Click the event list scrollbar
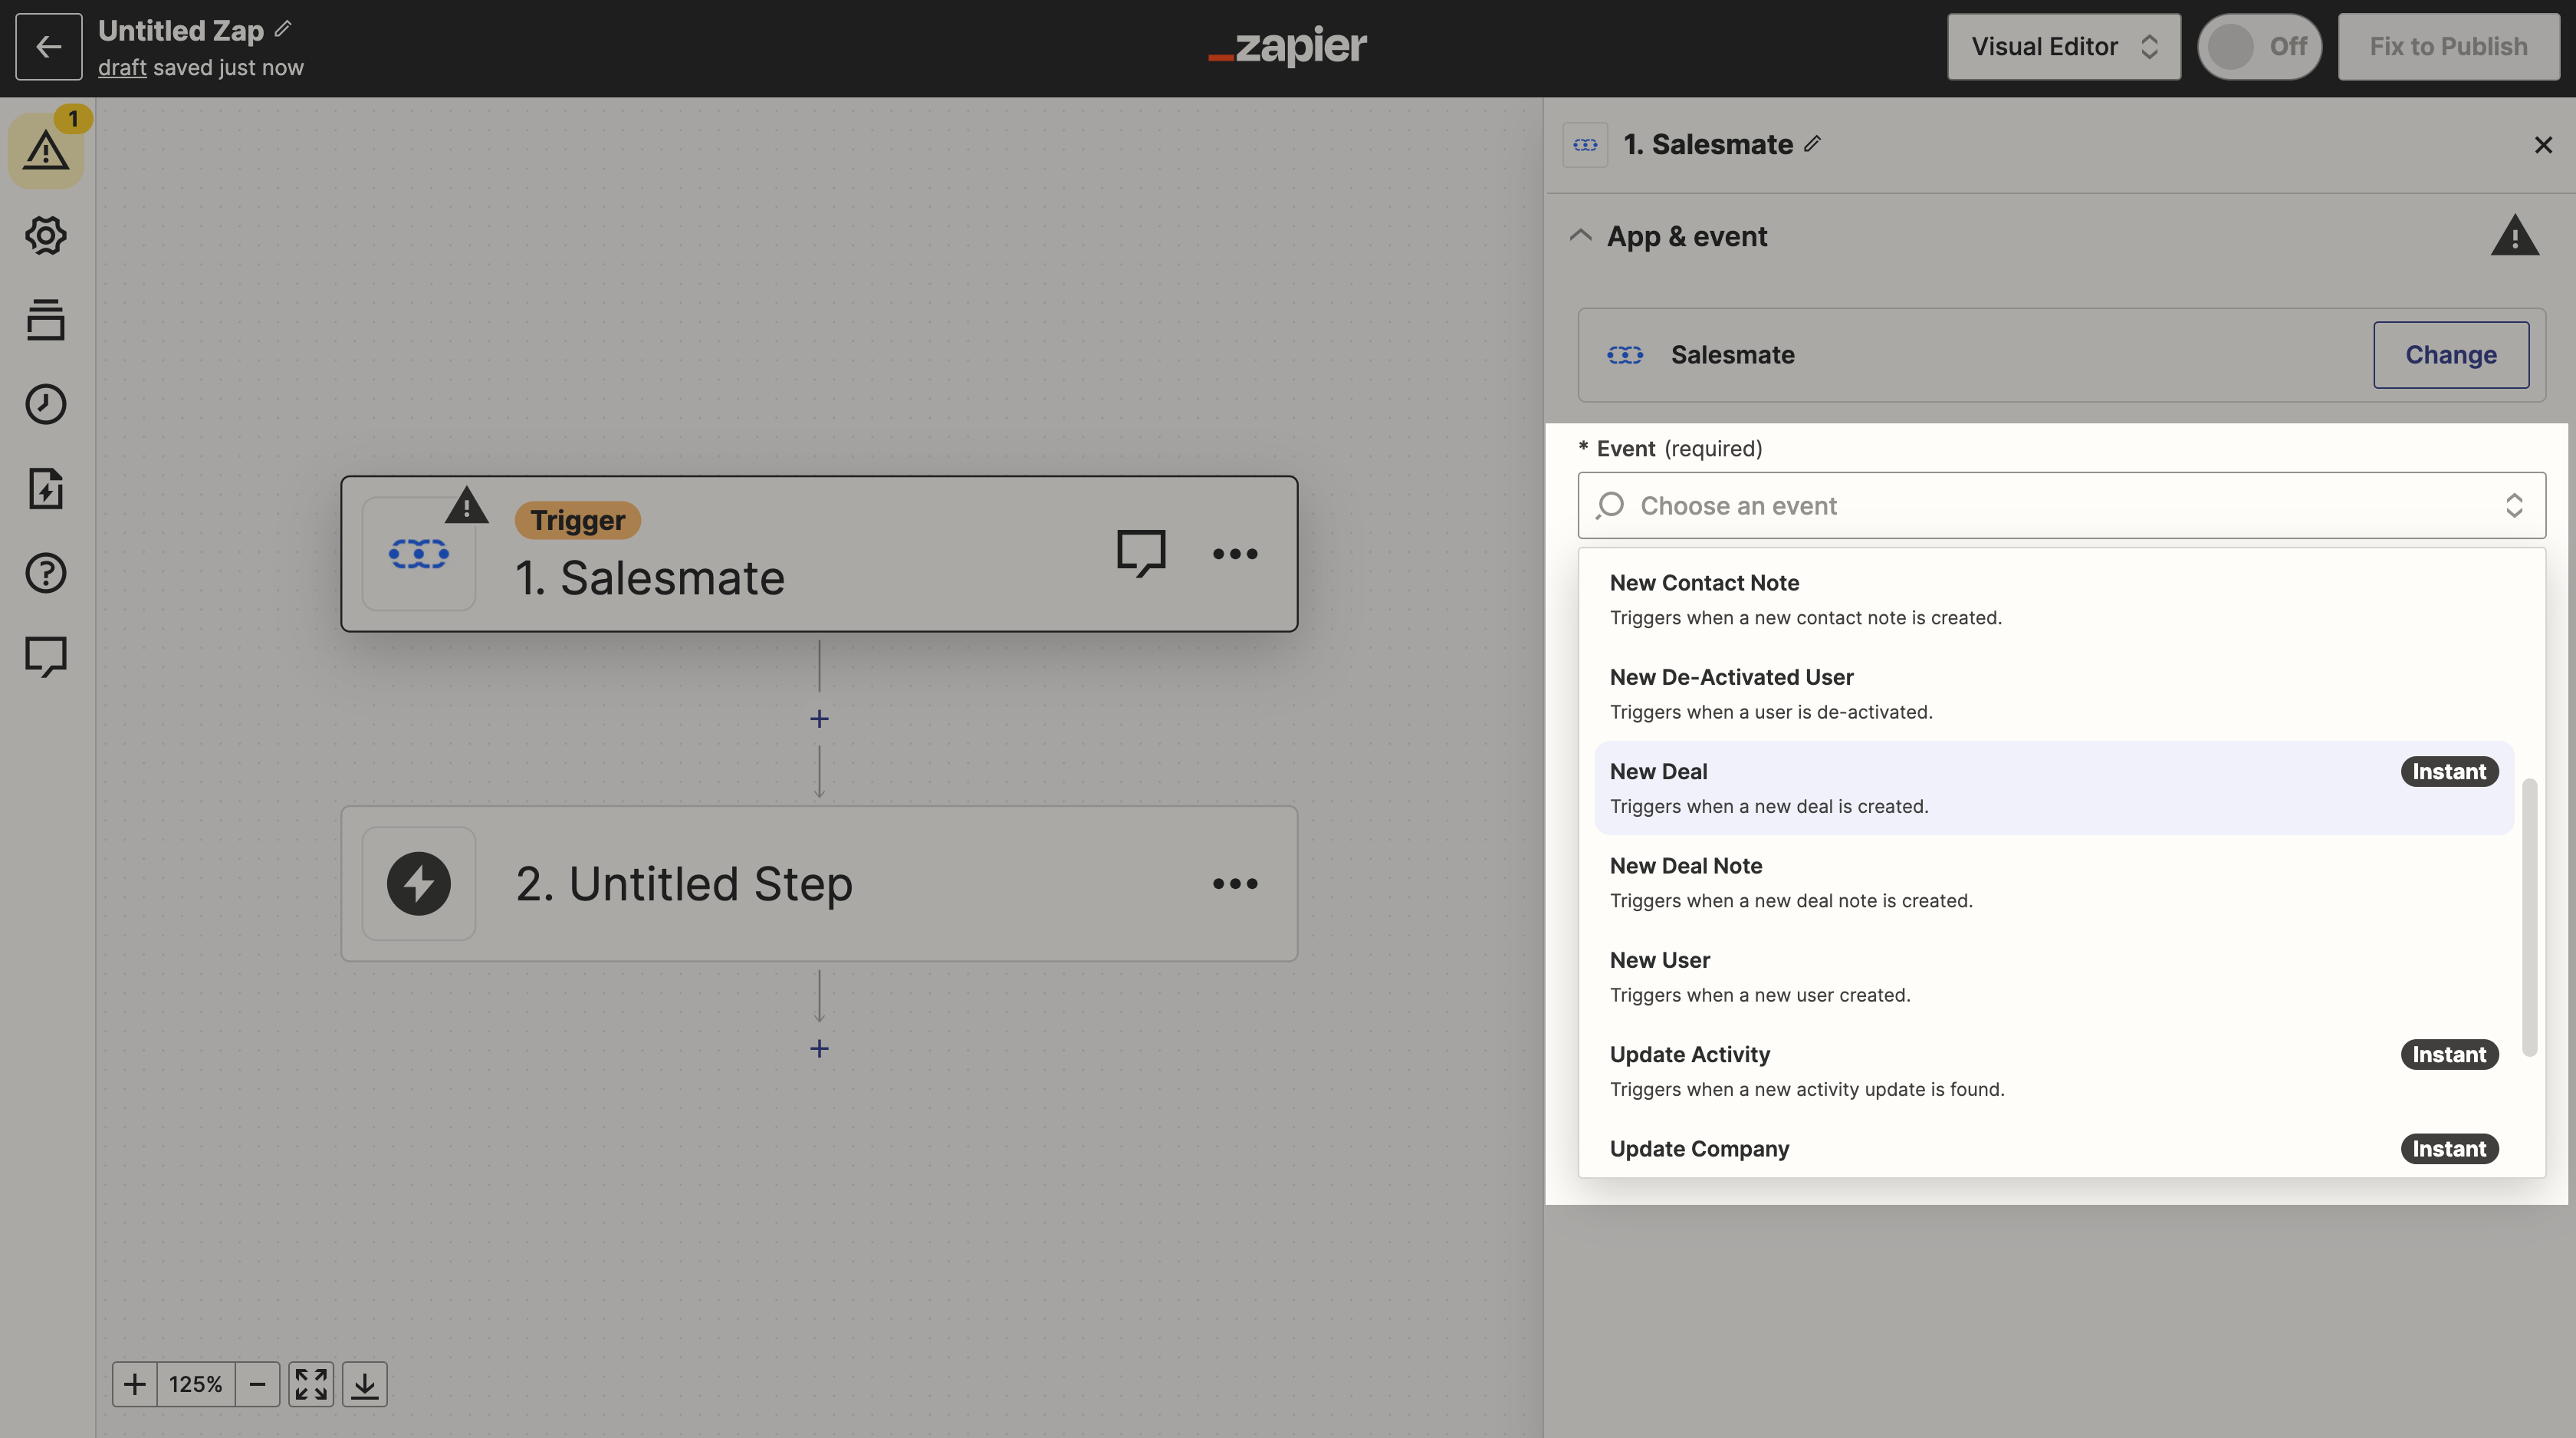 coord(2529,917)
